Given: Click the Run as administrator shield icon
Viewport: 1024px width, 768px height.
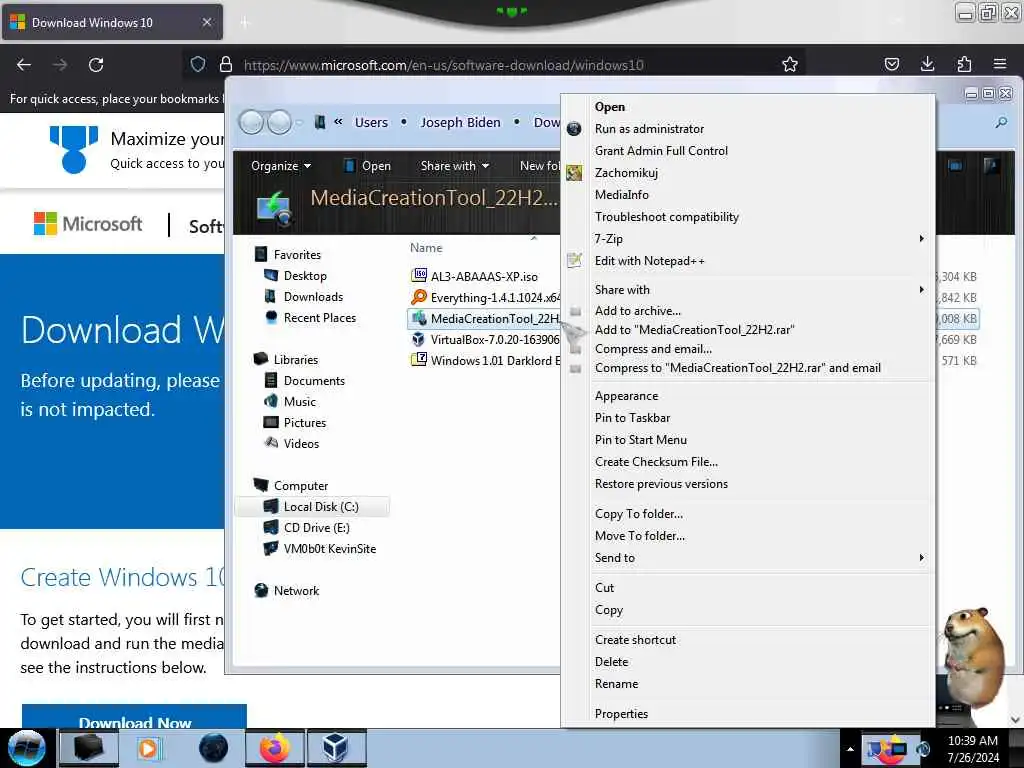Looking at the screenshot, I should coord(574,129).
